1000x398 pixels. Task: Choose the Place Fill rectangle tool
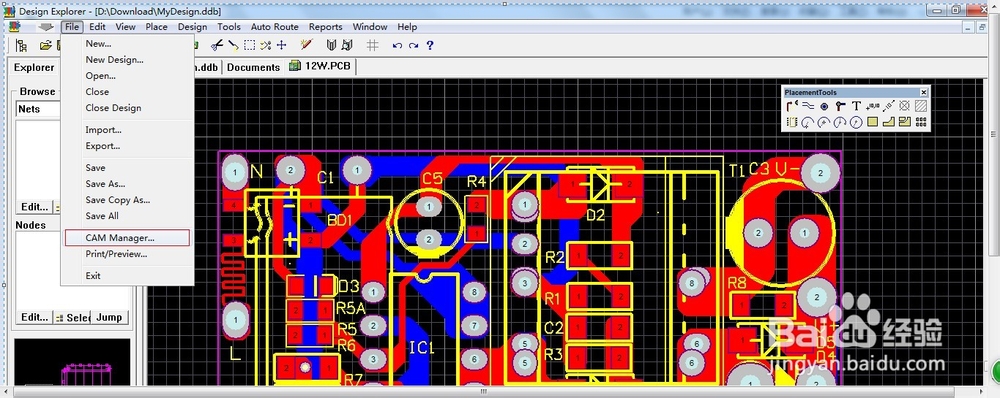click(x=872, y=122)
